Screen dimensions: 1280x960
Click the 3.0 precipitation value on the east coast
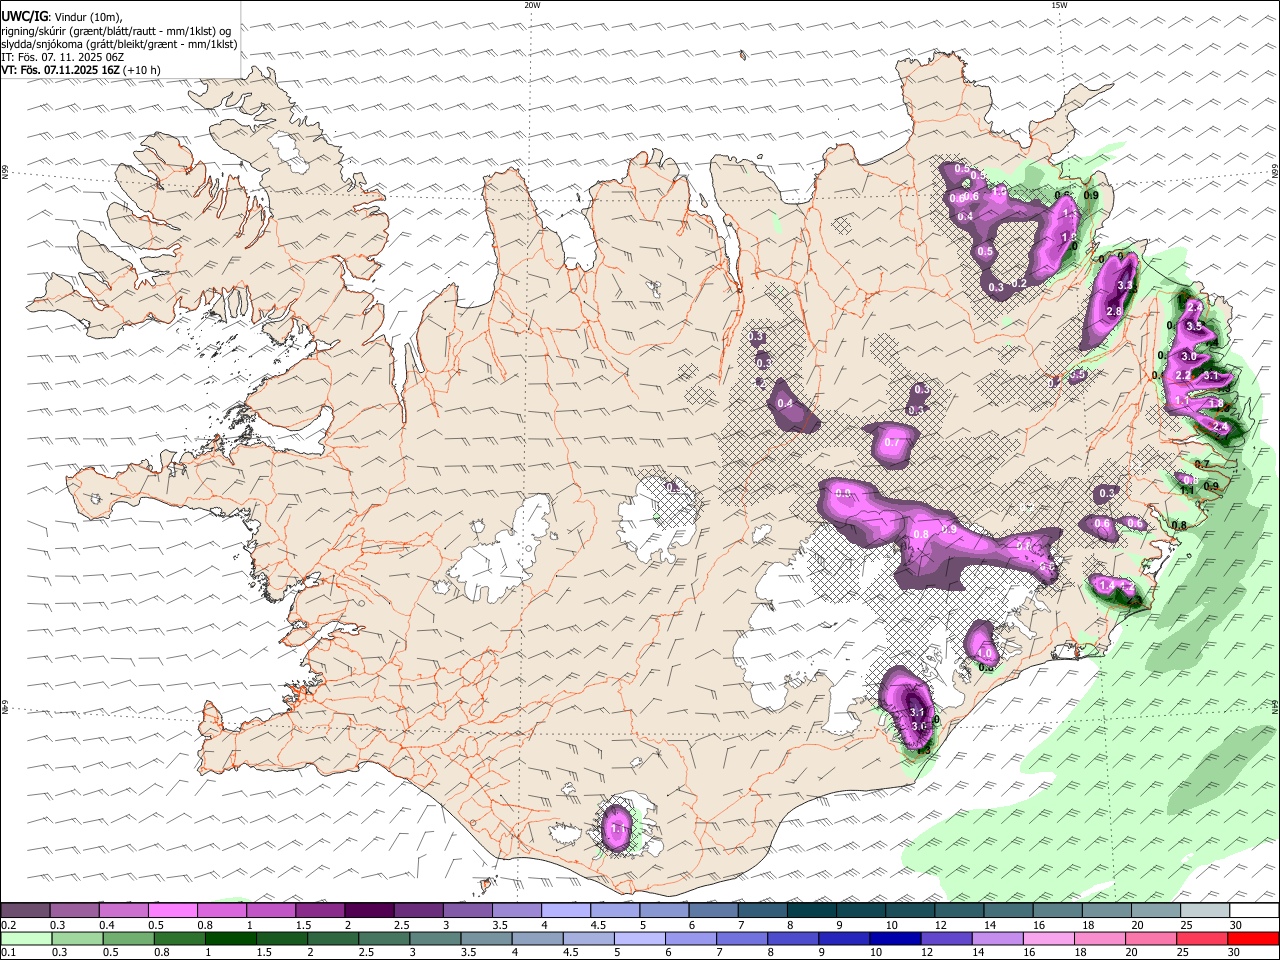point(1189,356)
